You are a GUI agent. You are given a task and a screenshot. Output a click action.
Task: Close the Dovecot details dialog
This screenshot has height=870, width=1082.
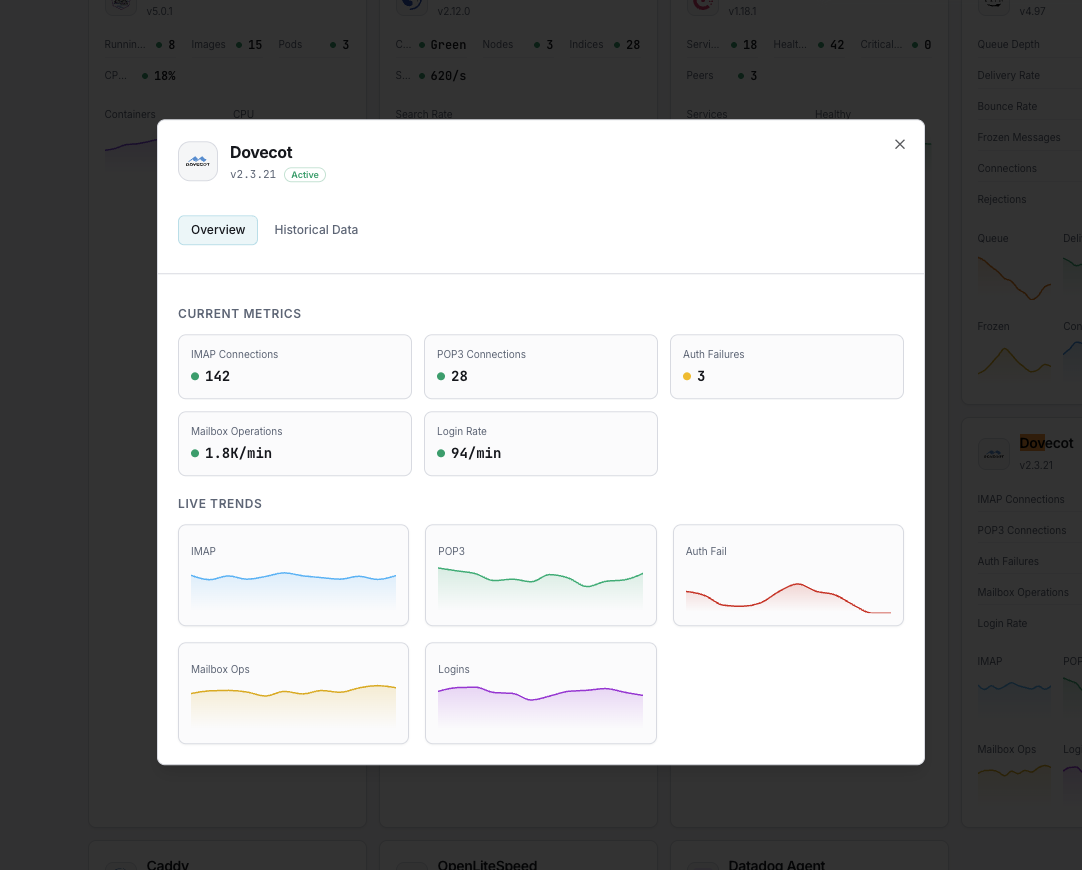click(x=899, y=144)
